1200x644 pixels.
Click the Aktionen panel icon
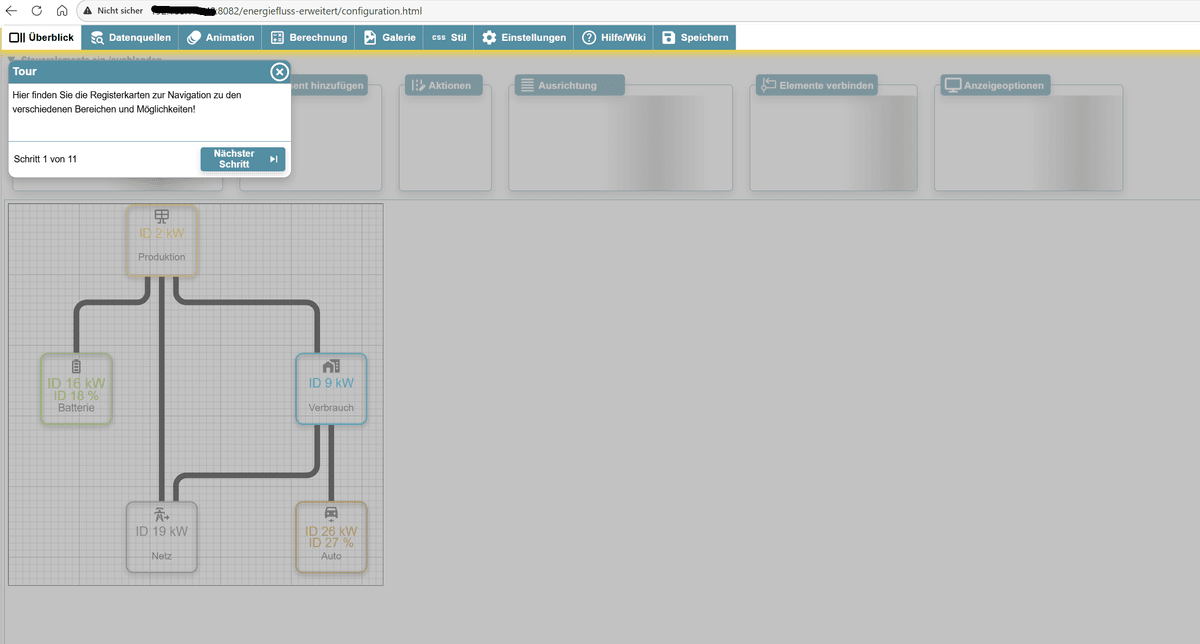[x=420, y=85]
